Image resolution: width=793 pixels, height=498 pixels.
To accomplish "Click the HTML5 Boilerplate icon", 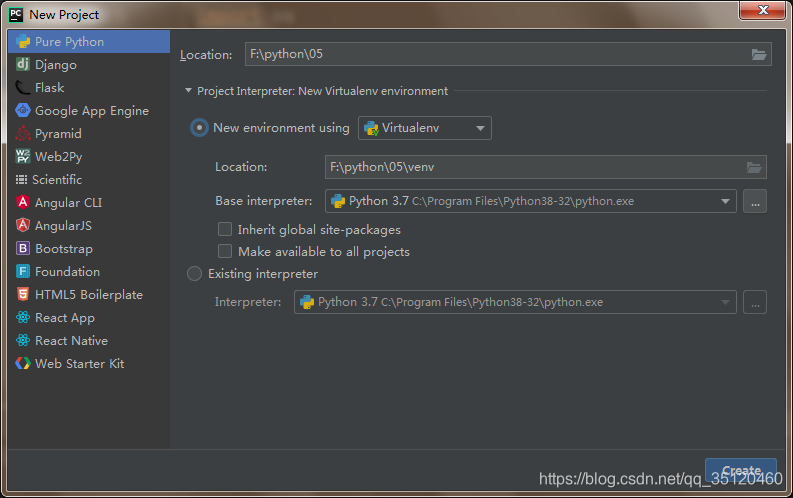I will click(x=23, y=294).
